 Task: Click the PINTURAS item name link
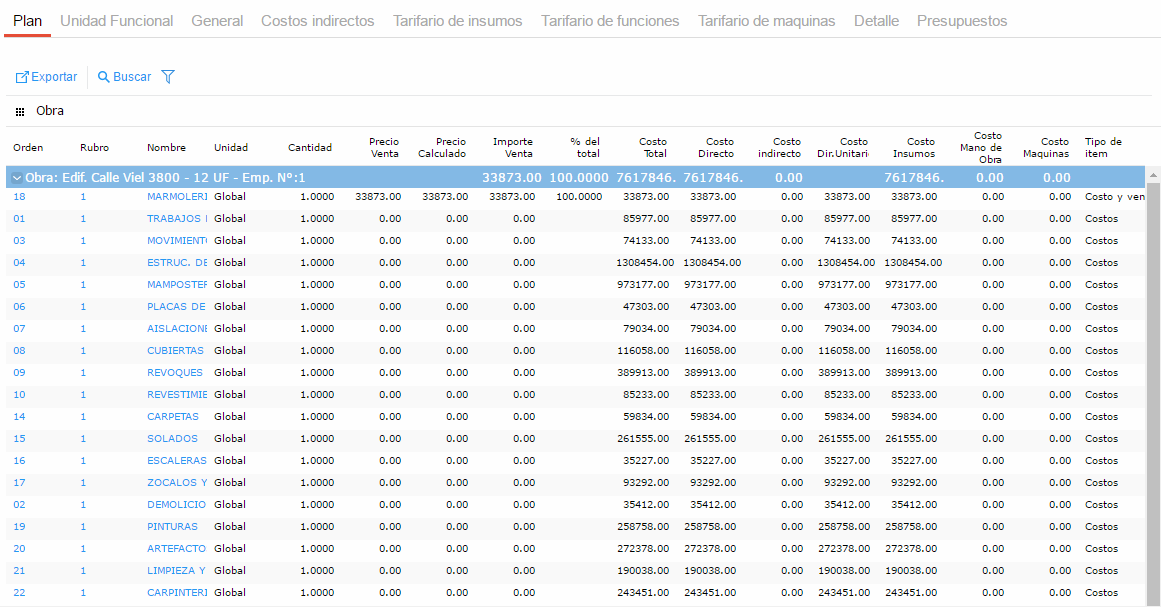point(172,527)
